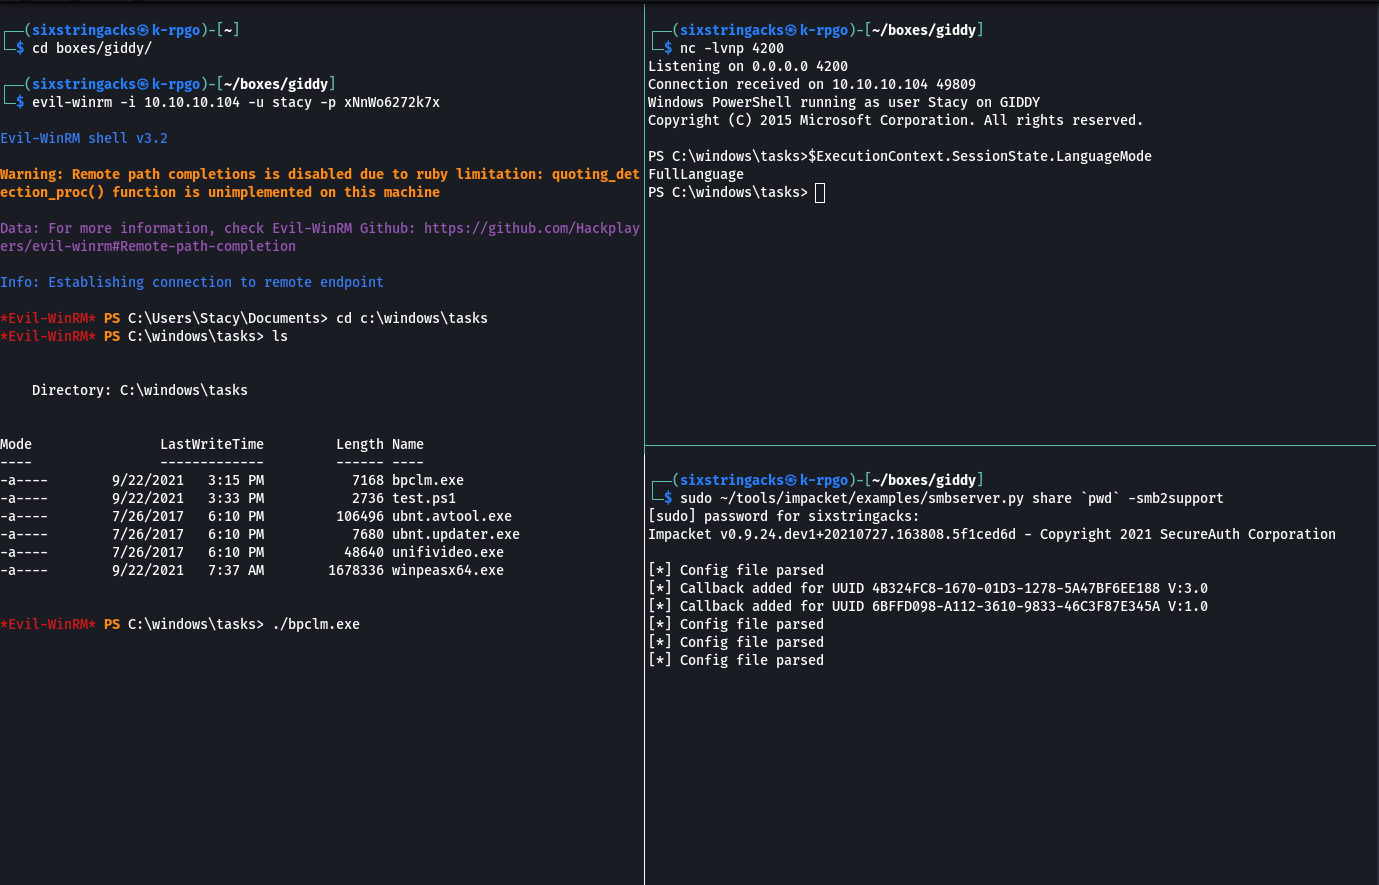Click the Microsoft Corporation copyright line

pos(896,120)
